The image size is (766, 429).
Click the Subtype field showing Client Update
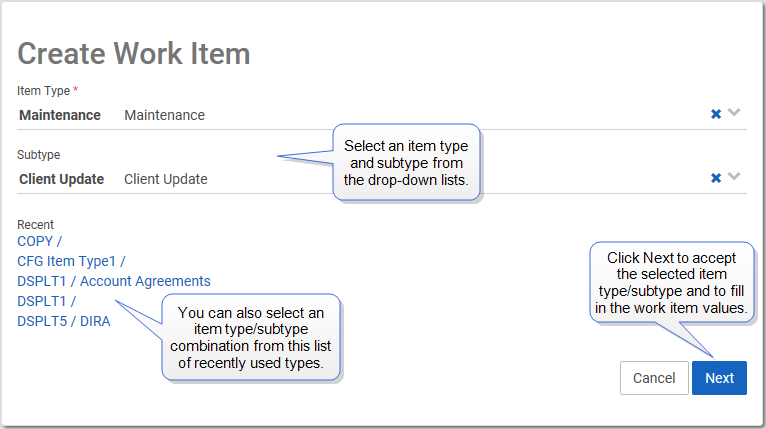coord(165,179)
